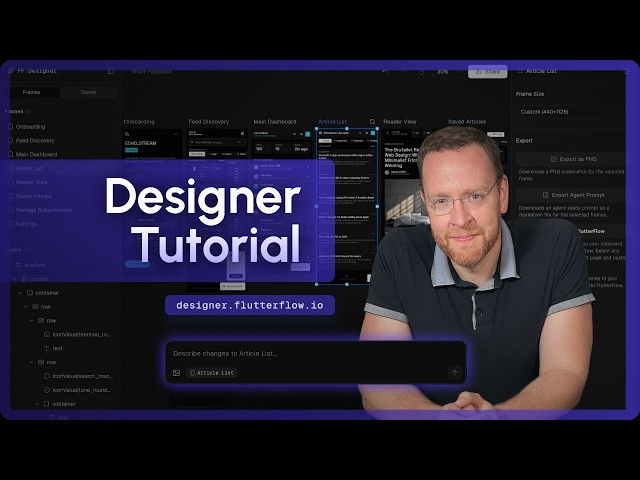The image size is (640, 480).
Task: Switch to the Theme tab
Action: point(88,92)
